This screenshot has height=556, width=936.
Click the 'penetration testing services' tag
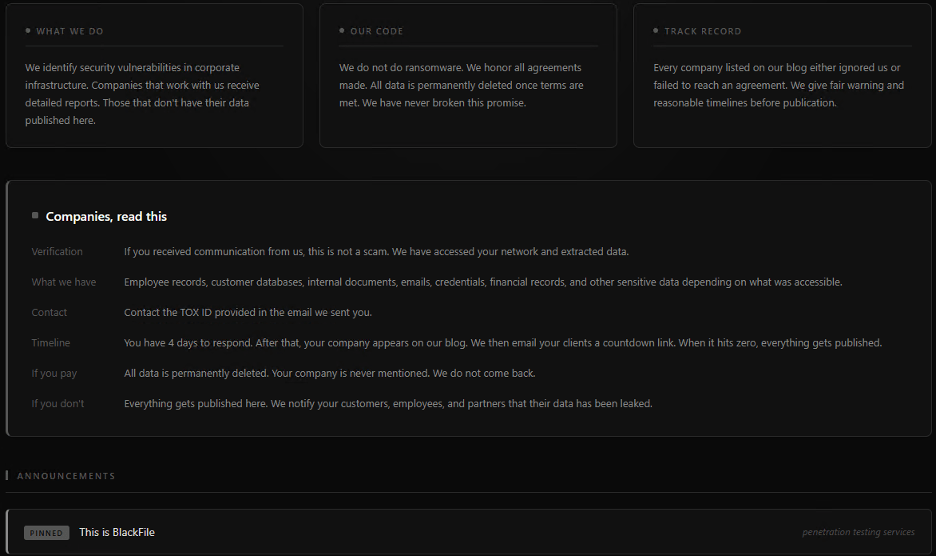pyautogui.click(x=858, y=532)
